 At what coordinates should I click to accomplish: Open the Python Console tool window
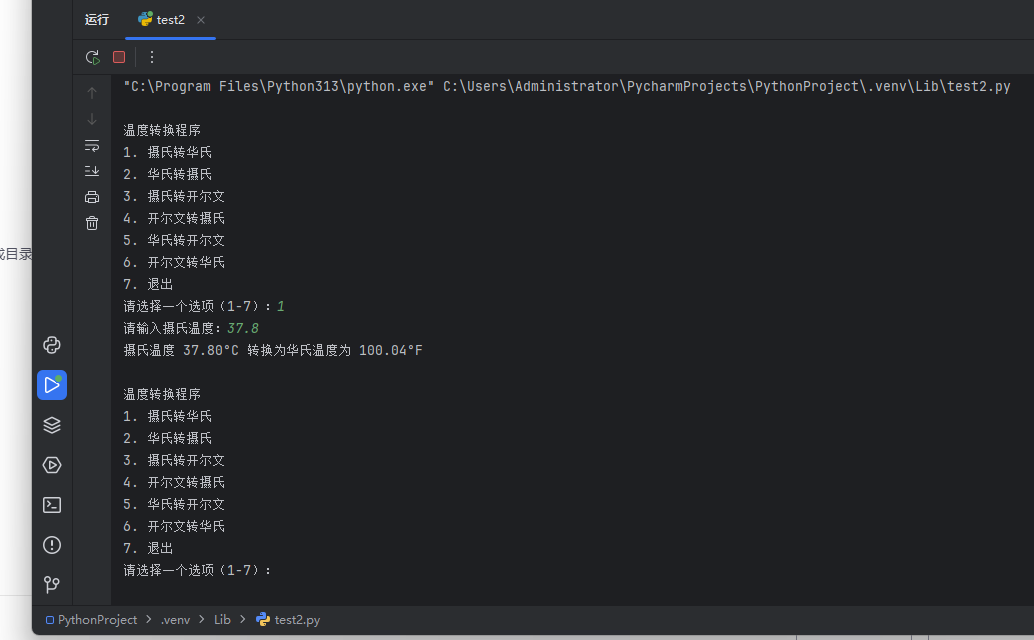pyautogui.click(x=51, y=345)
